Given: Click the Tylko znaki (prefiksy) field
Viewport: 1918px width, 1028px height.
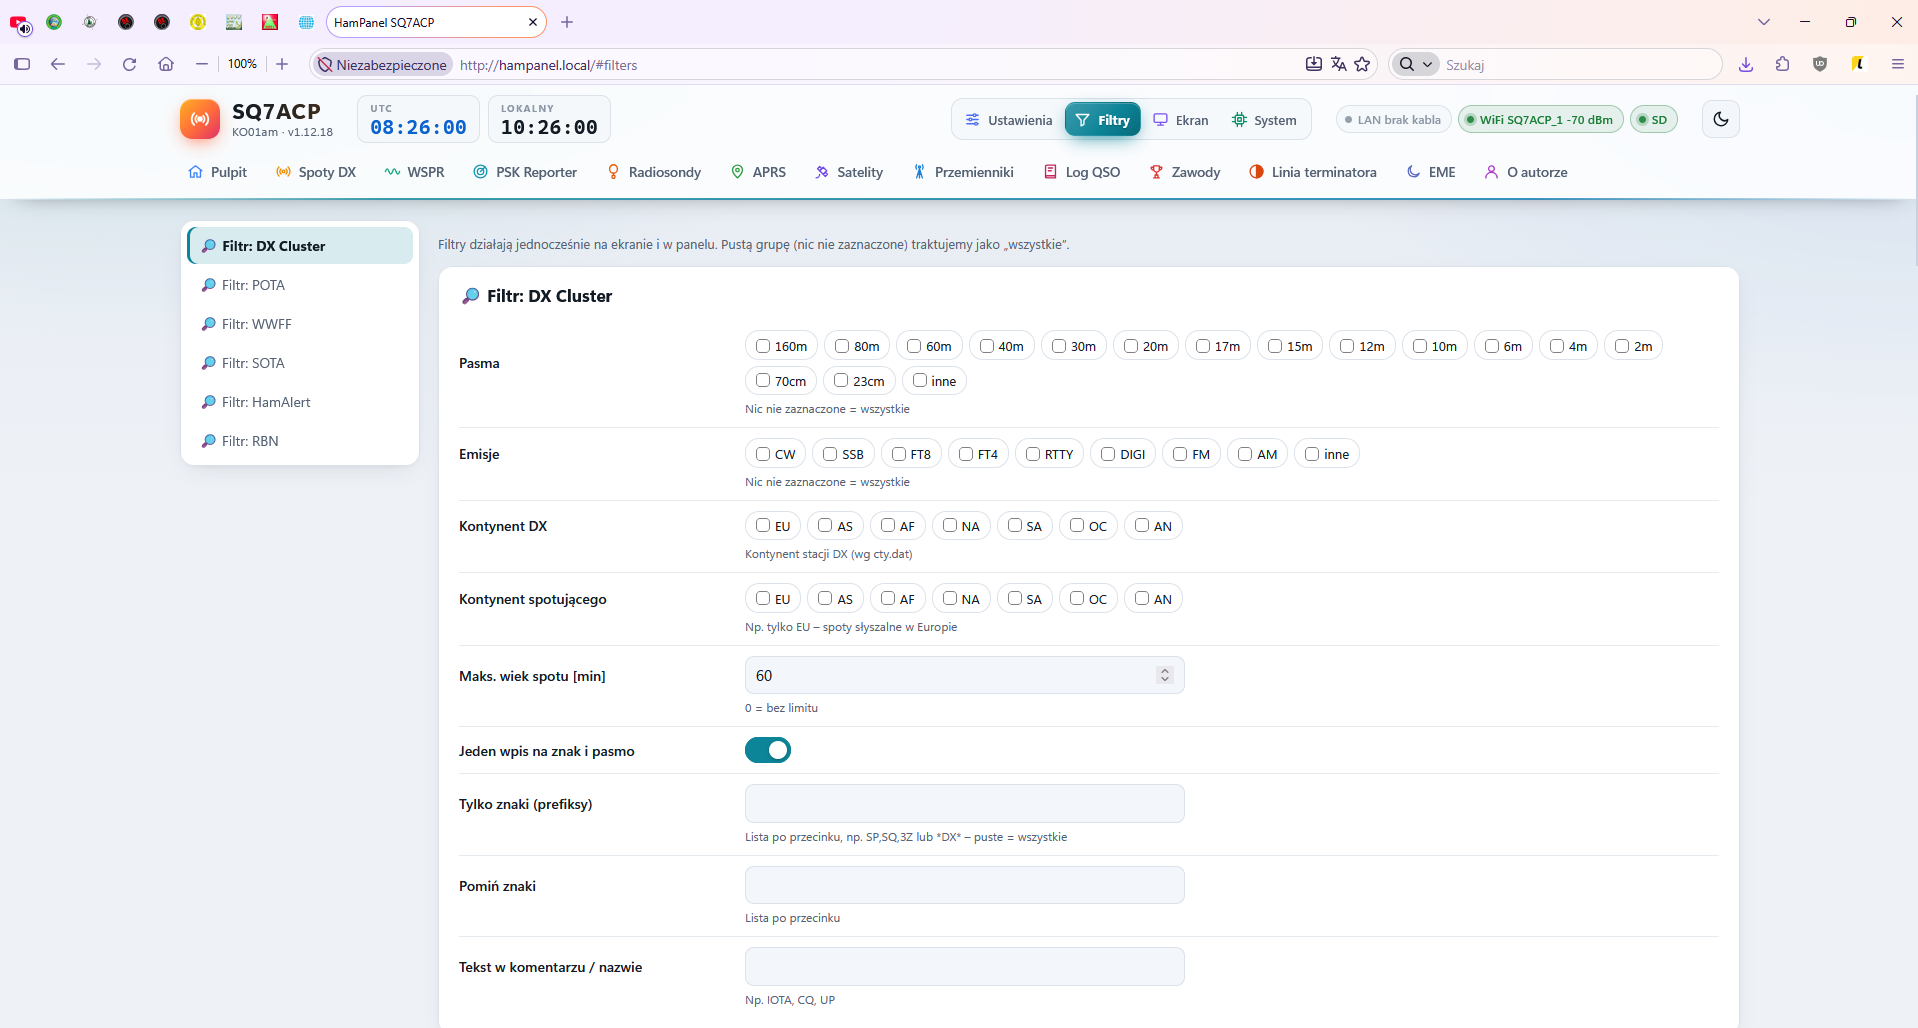Looking at the screenshot, I should [964, 804].
